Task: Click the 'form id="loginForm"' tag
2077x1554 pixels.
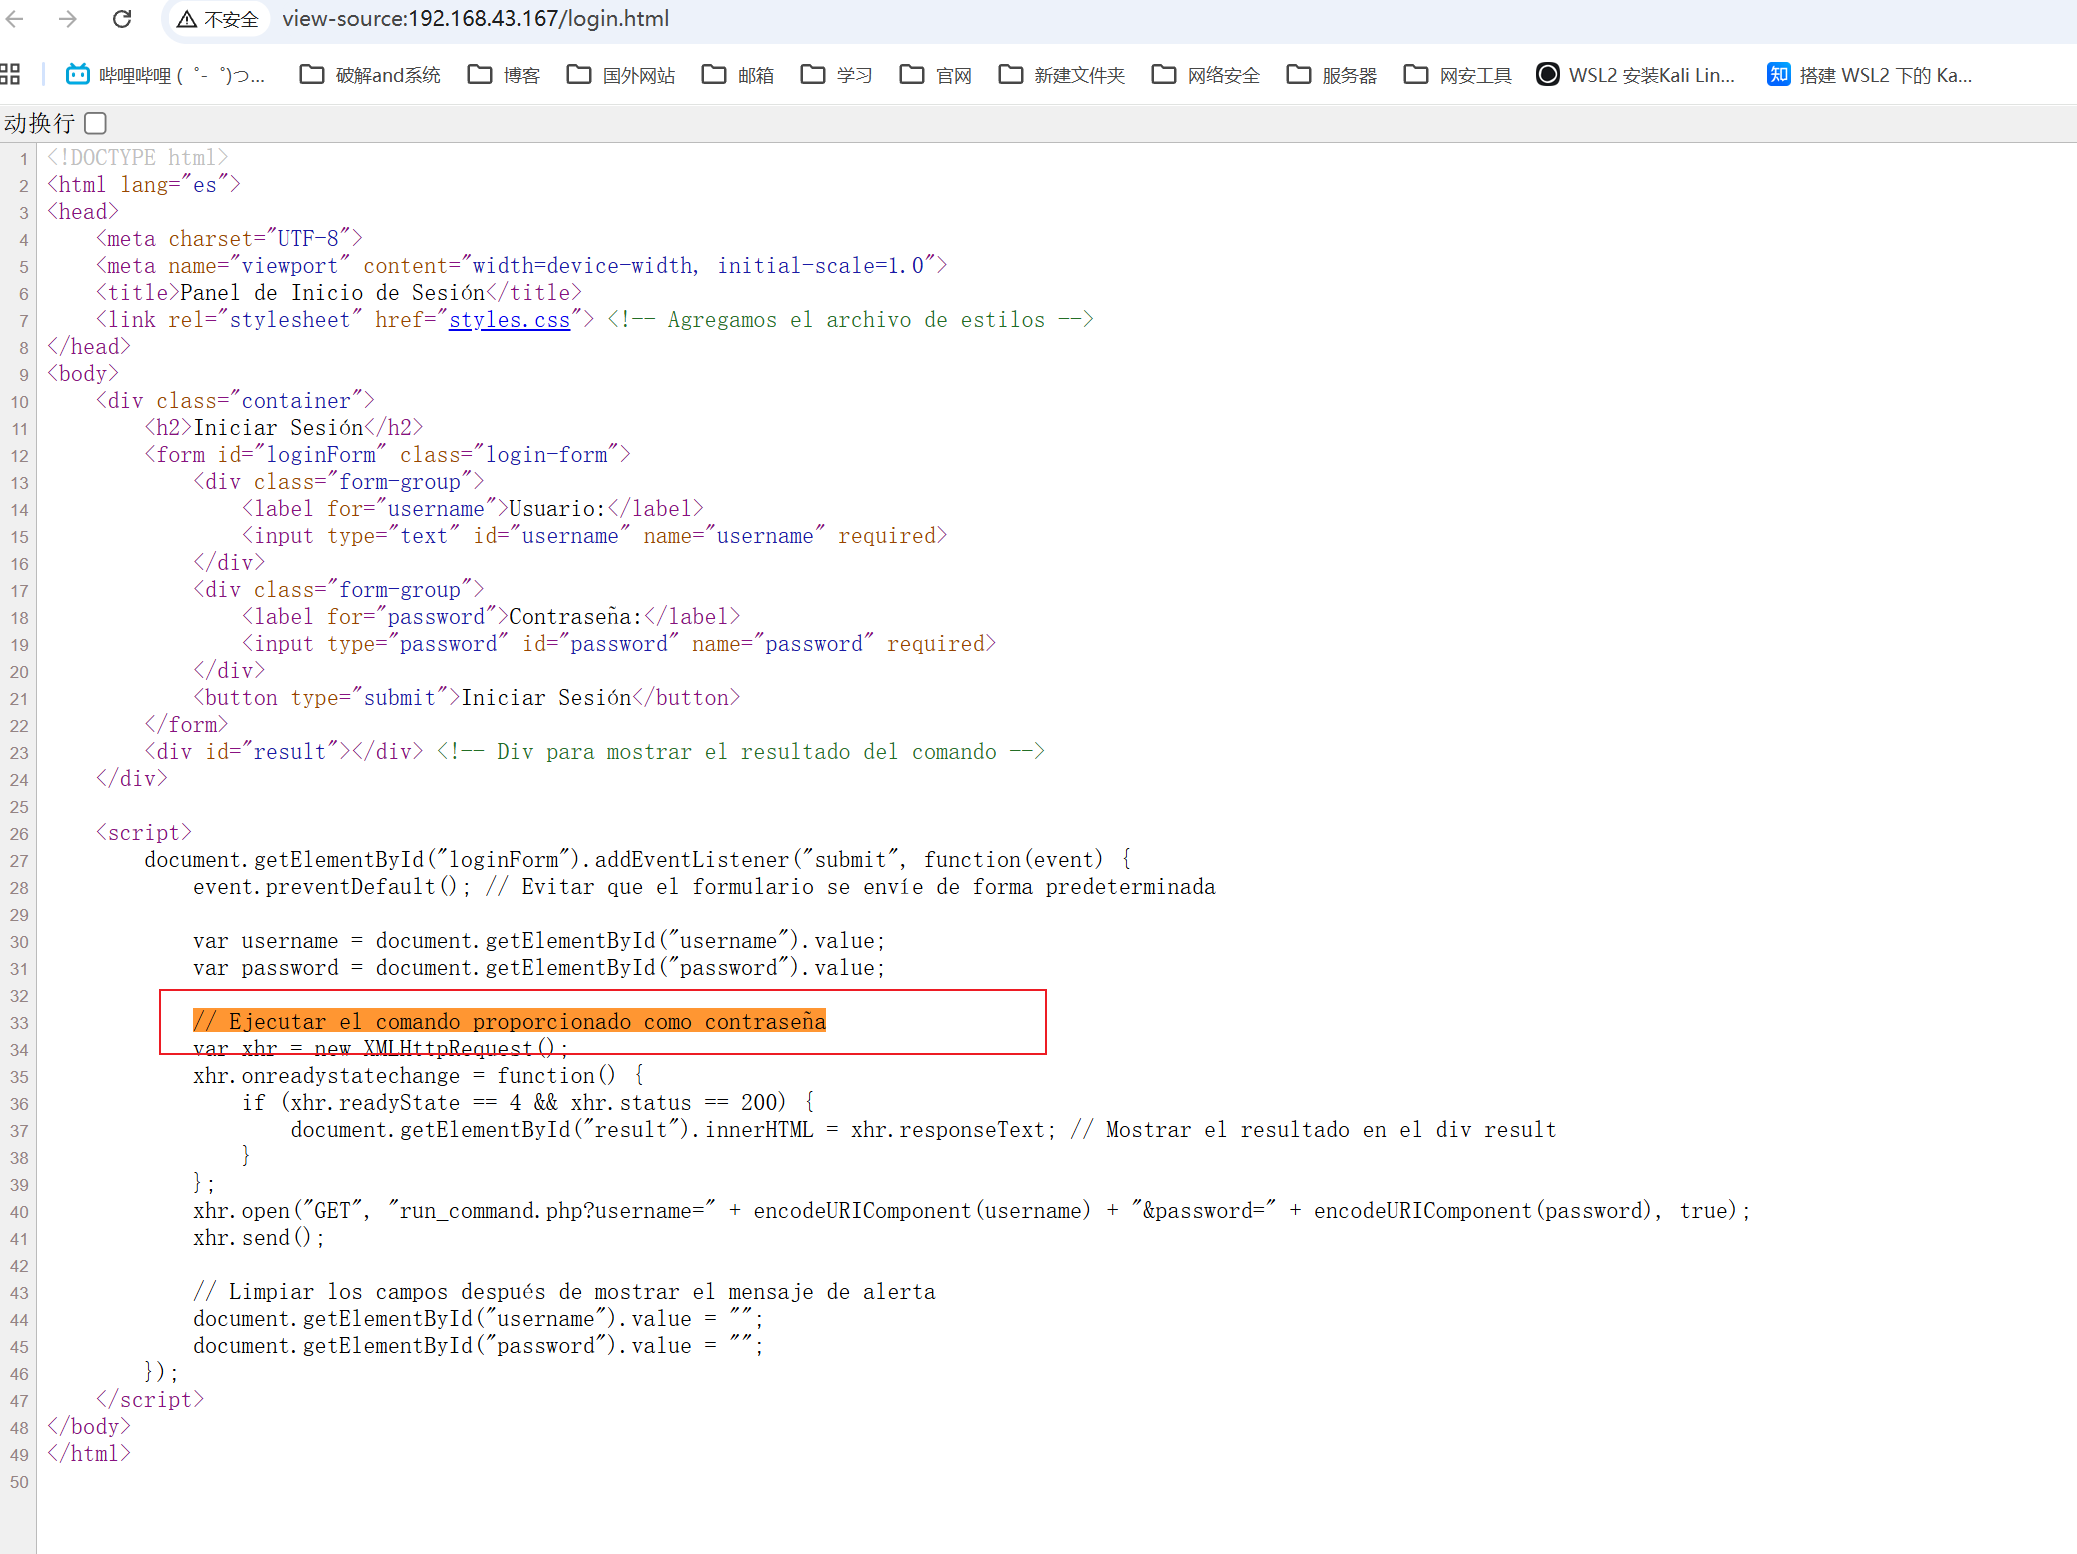Action: (387, 455)
